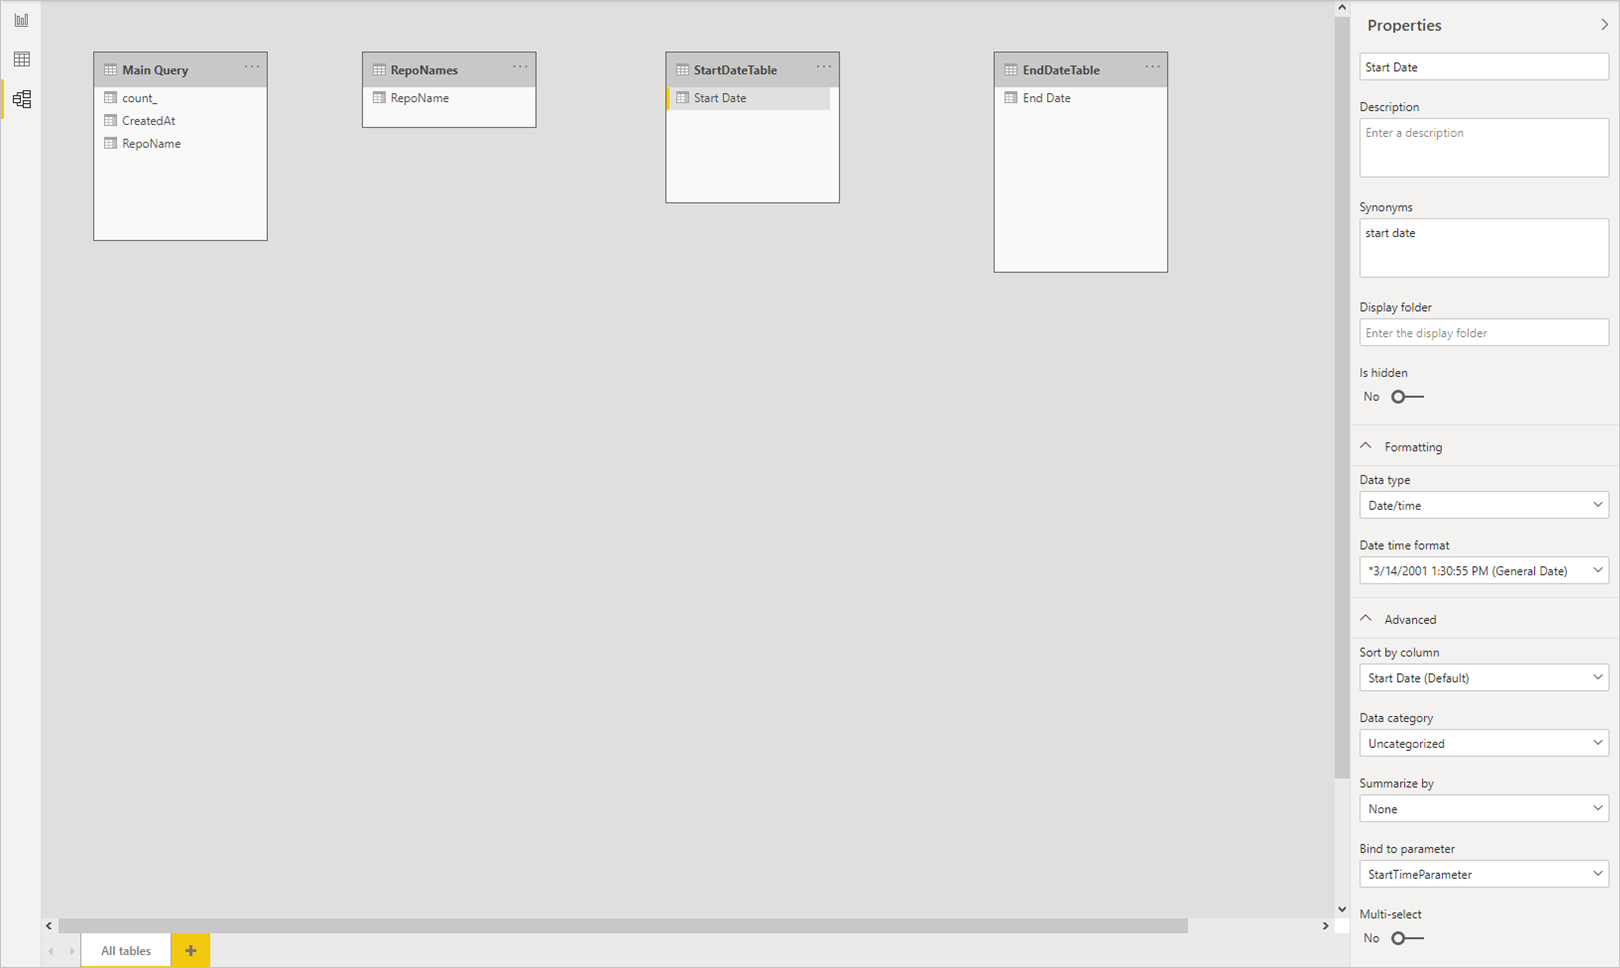1620x968 pixels.
Task: Go to next layout tab arrow
Action: tap(71, 951)
